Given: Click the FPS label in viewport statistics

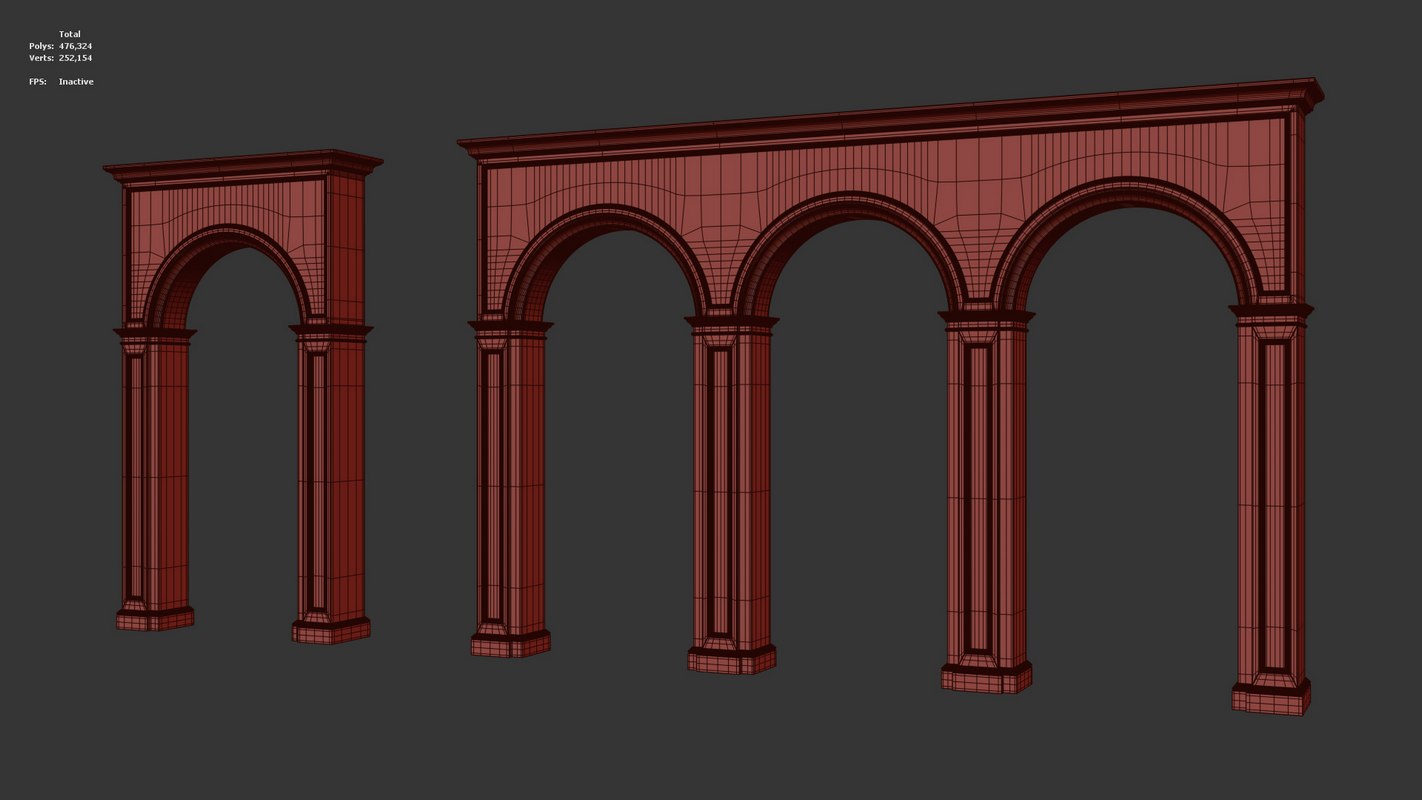Looking at the screenshot, I should click(38, 81).
